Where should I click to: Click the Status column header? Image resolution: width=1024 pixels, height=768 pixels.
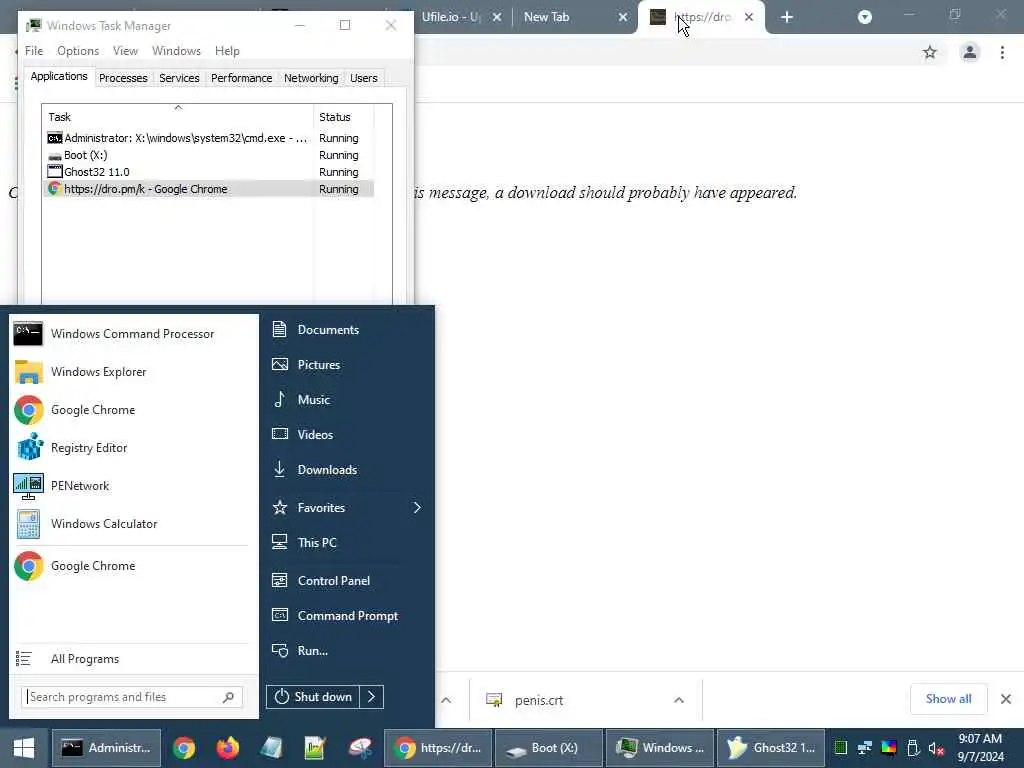[x=344, y=117]
